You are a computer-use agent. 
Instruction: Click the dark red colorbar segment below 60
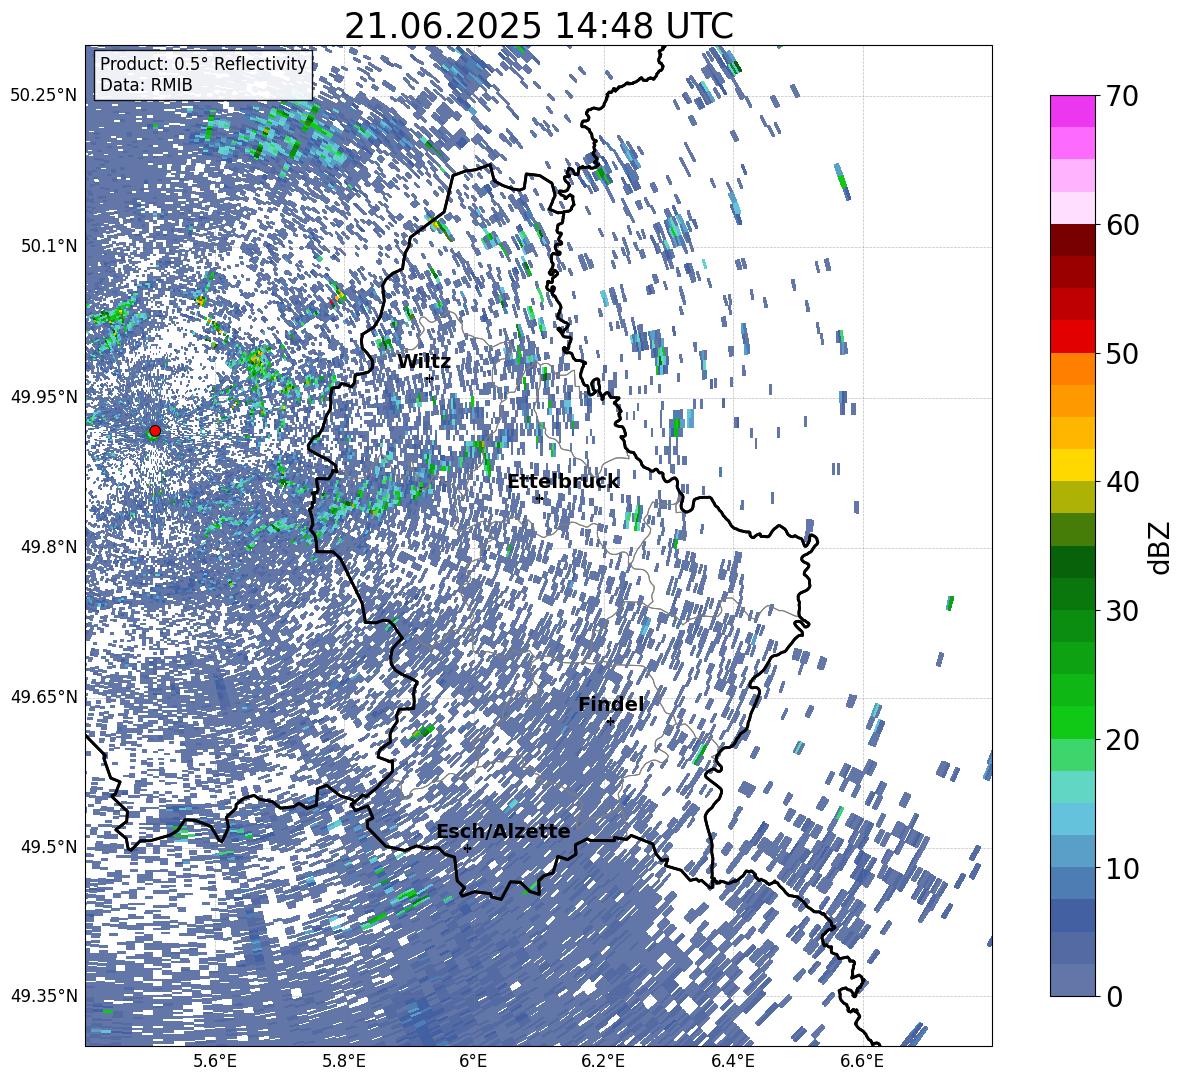pos(1072,241)
